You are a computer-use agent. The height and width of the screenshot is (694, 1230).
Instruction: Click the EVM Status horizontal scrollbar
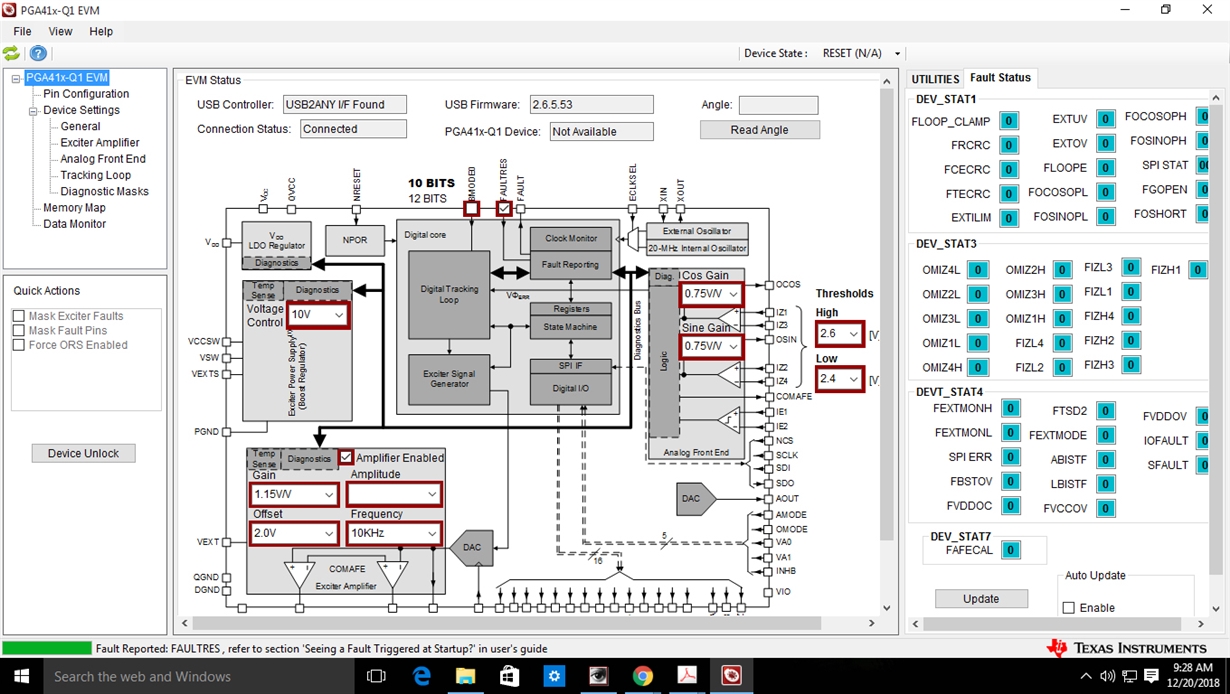point(527,623)
